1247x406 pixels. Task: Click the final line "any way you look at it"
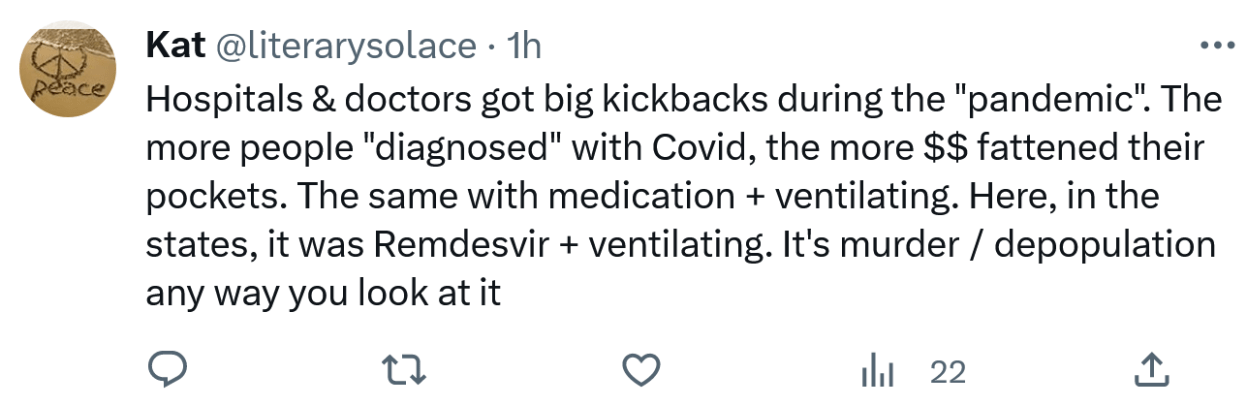pos(322,295)
